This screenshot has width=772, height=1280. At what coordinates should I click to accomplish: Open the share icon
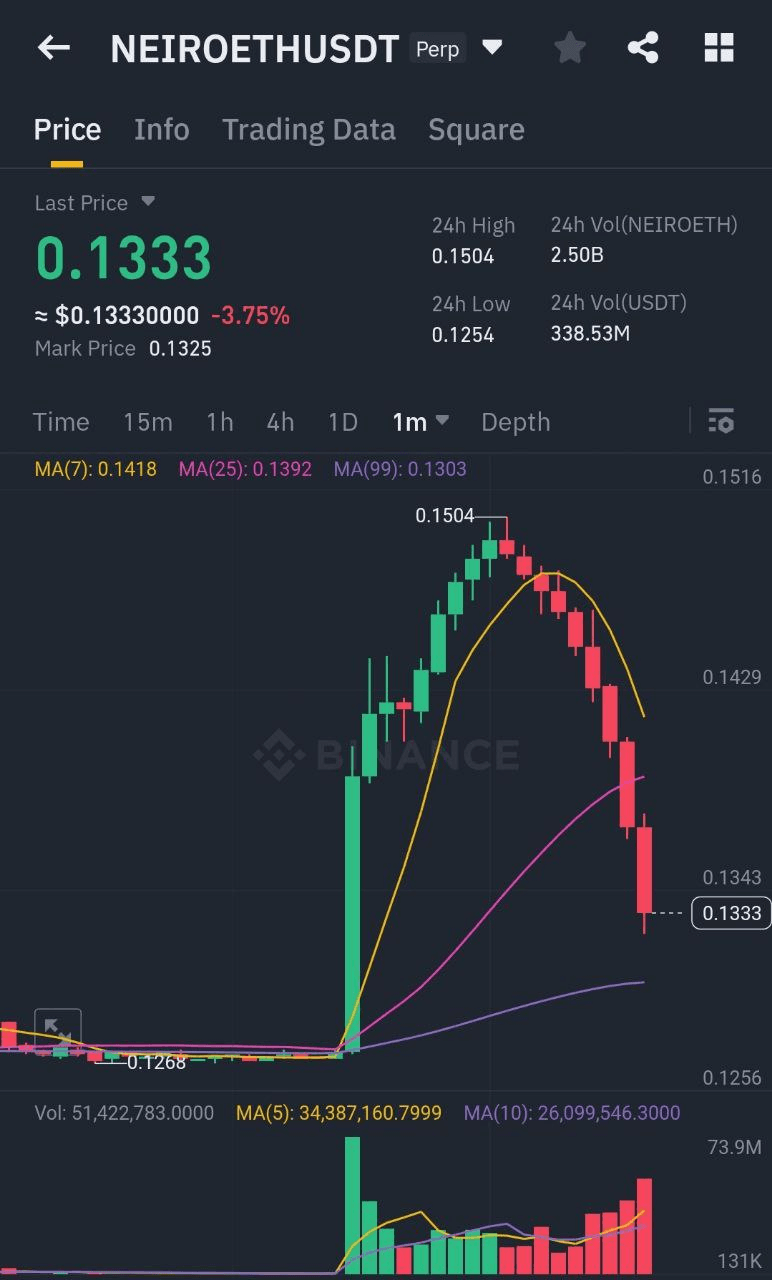click(x=643, y=47)
